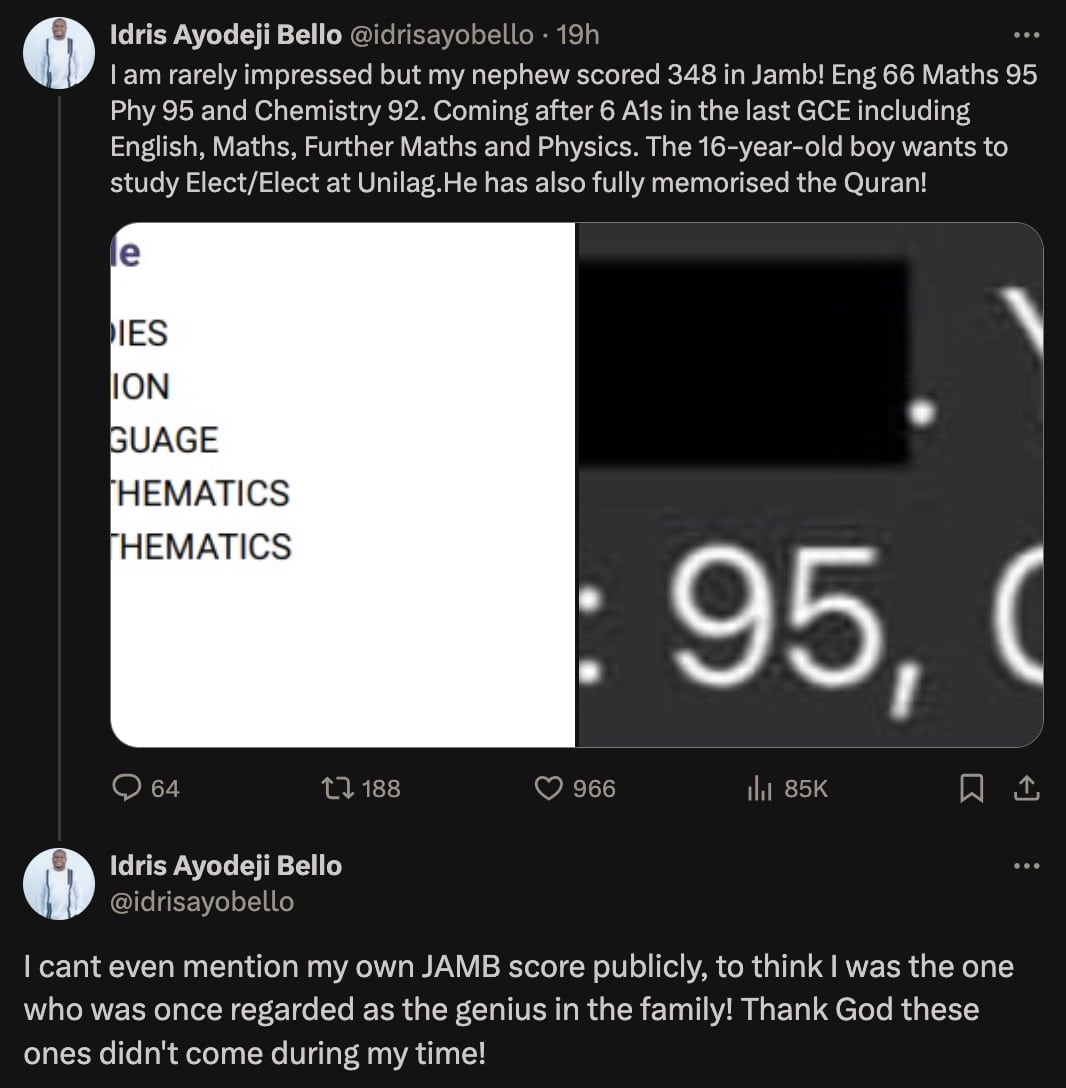The height and width of the screenshot is (1088, 1066).
Task: Open the view analytics bar chart icon
Action: 761,789
